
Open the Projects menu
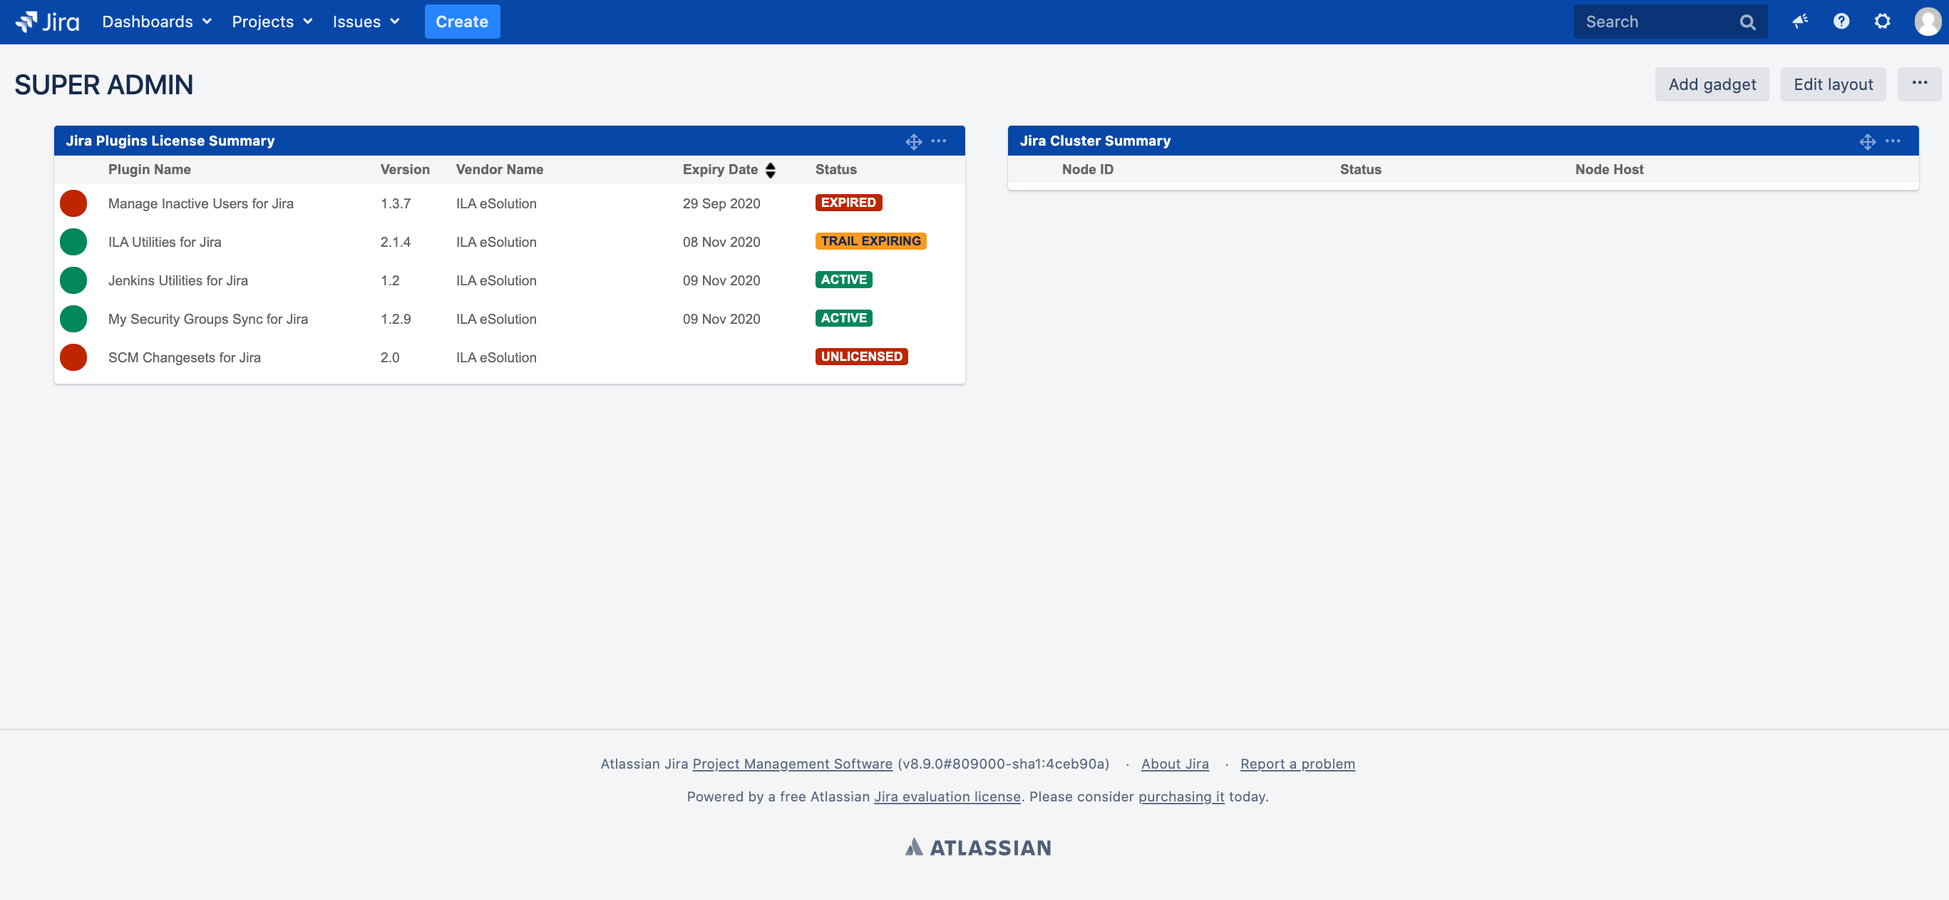(x=272, y=21)
